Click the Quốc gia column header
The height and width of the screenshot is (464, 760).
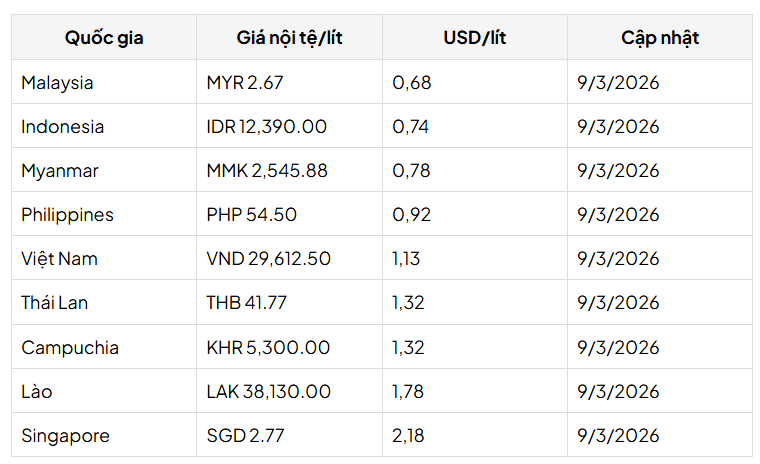pyautogui.click(x=104, y=38)
